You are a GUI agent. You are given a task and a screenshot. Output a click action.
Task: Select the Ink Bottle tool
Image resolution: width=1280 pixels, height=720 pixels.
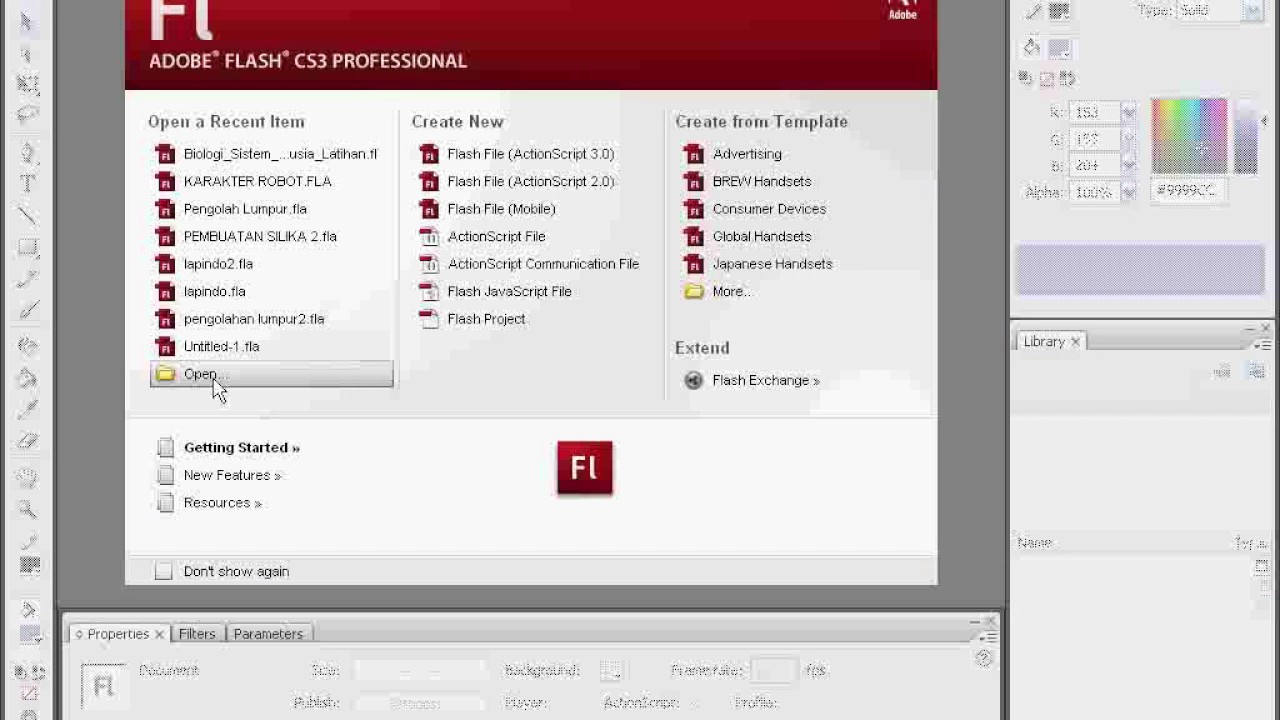coord(27,346)
